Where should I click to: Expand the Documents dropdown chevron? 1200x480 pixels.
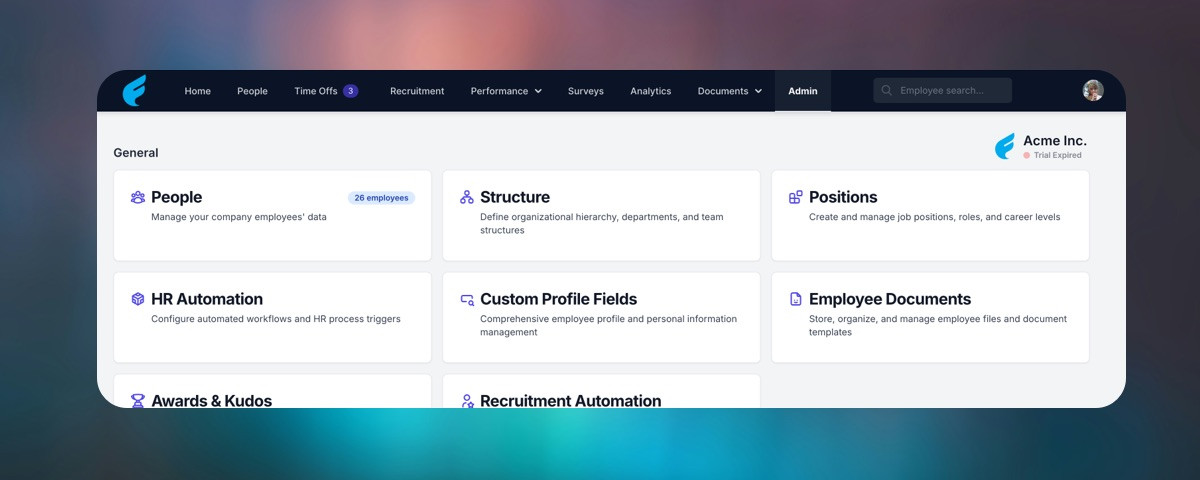coord(758,91)
